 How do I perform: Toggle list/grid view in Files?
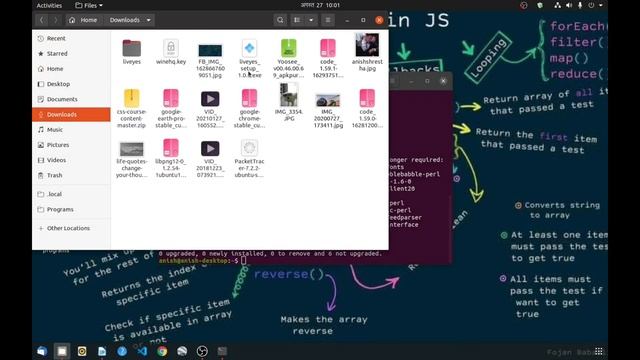297,20
